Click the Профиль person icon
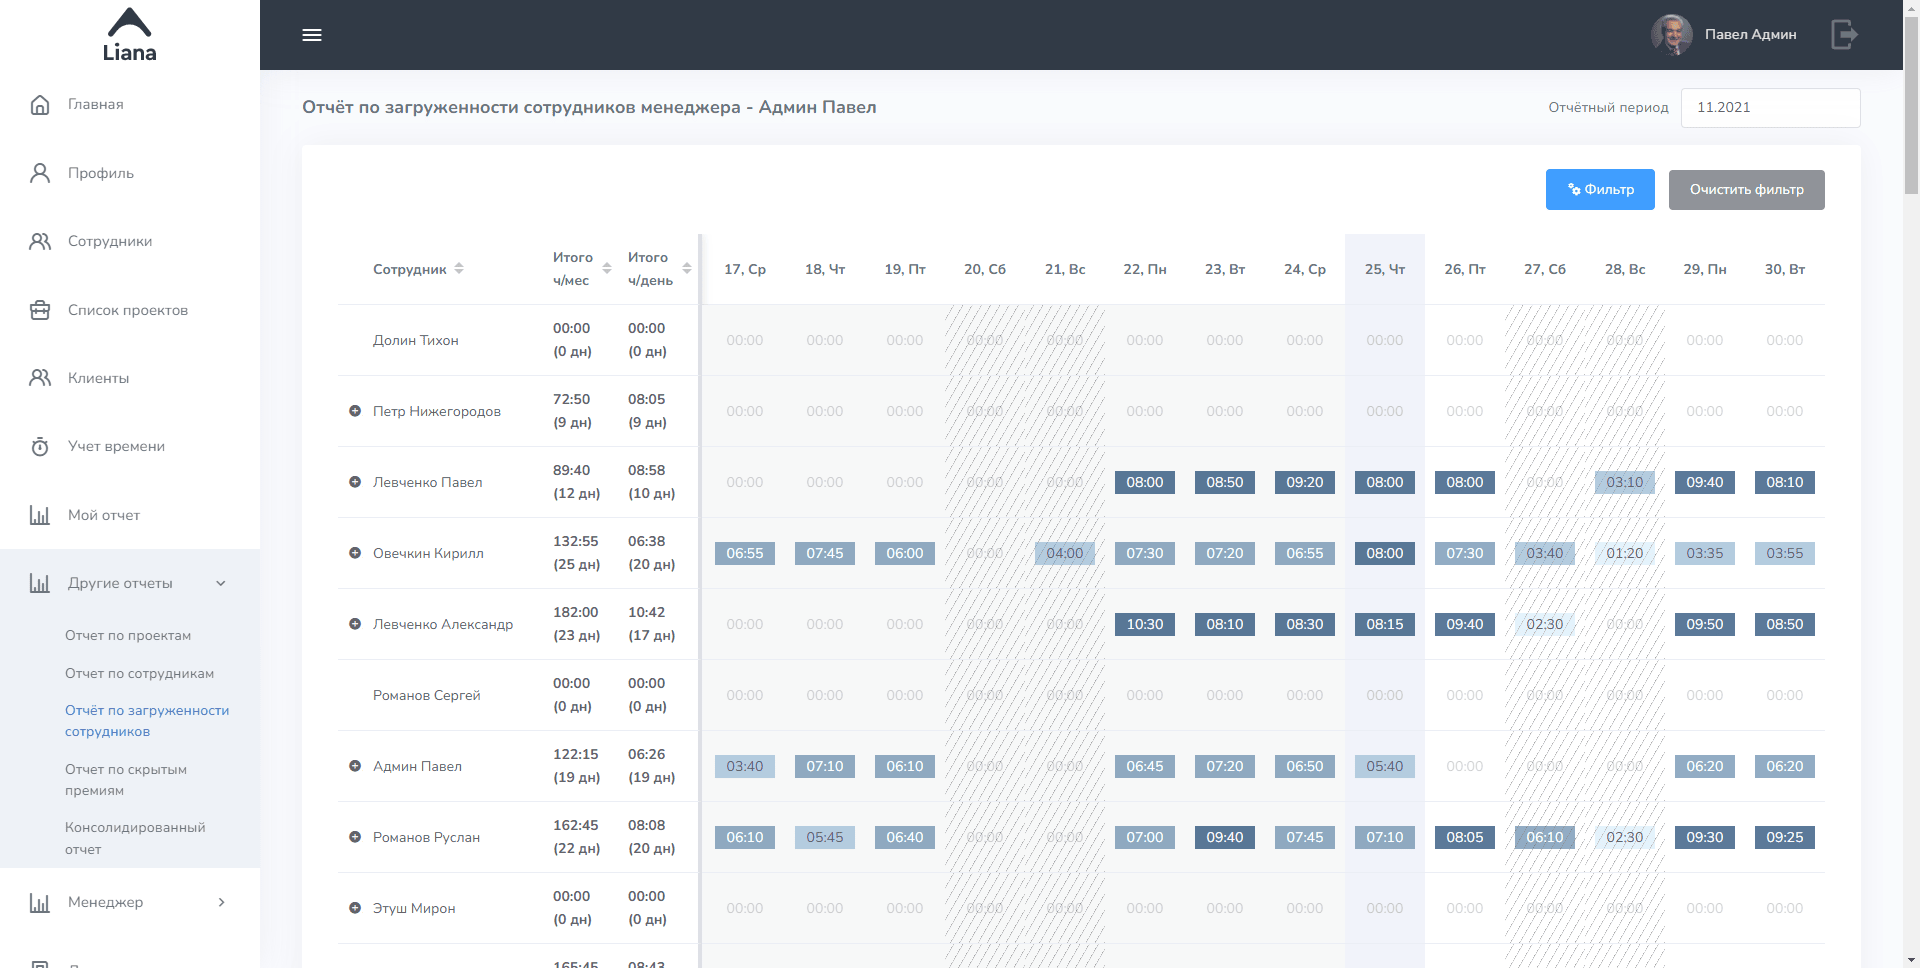 pyautogui.click(x=40, y=173)
